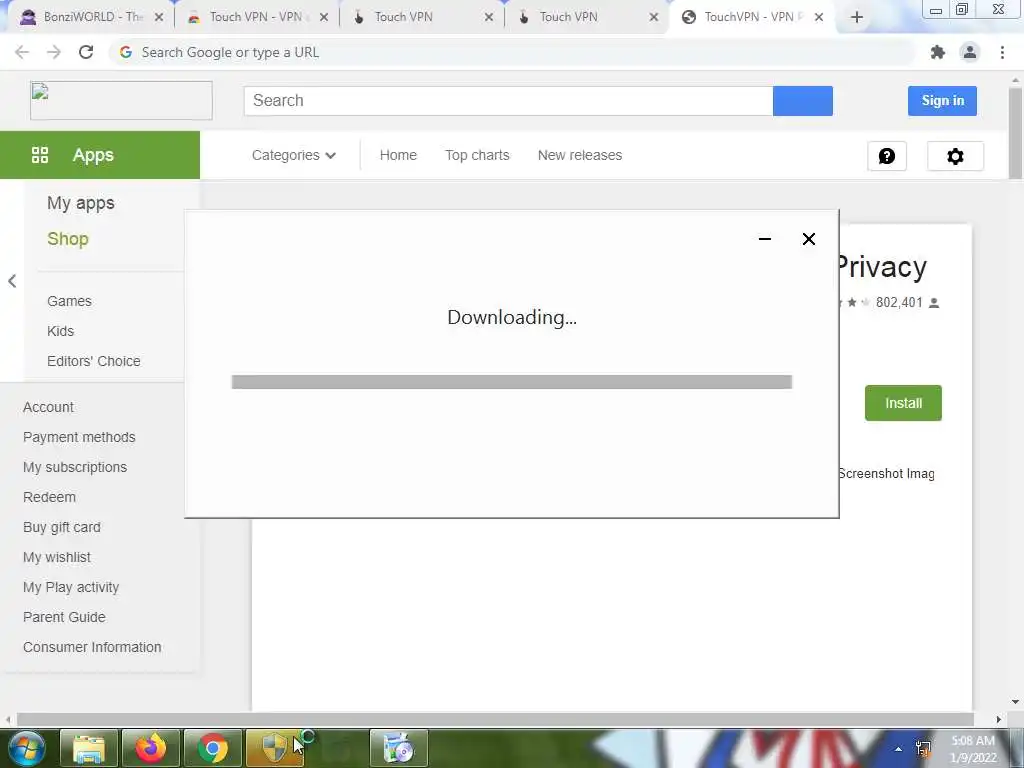Open the extensions puzzle icon
Screen dimensions: 1024x768
click(938, 52)
